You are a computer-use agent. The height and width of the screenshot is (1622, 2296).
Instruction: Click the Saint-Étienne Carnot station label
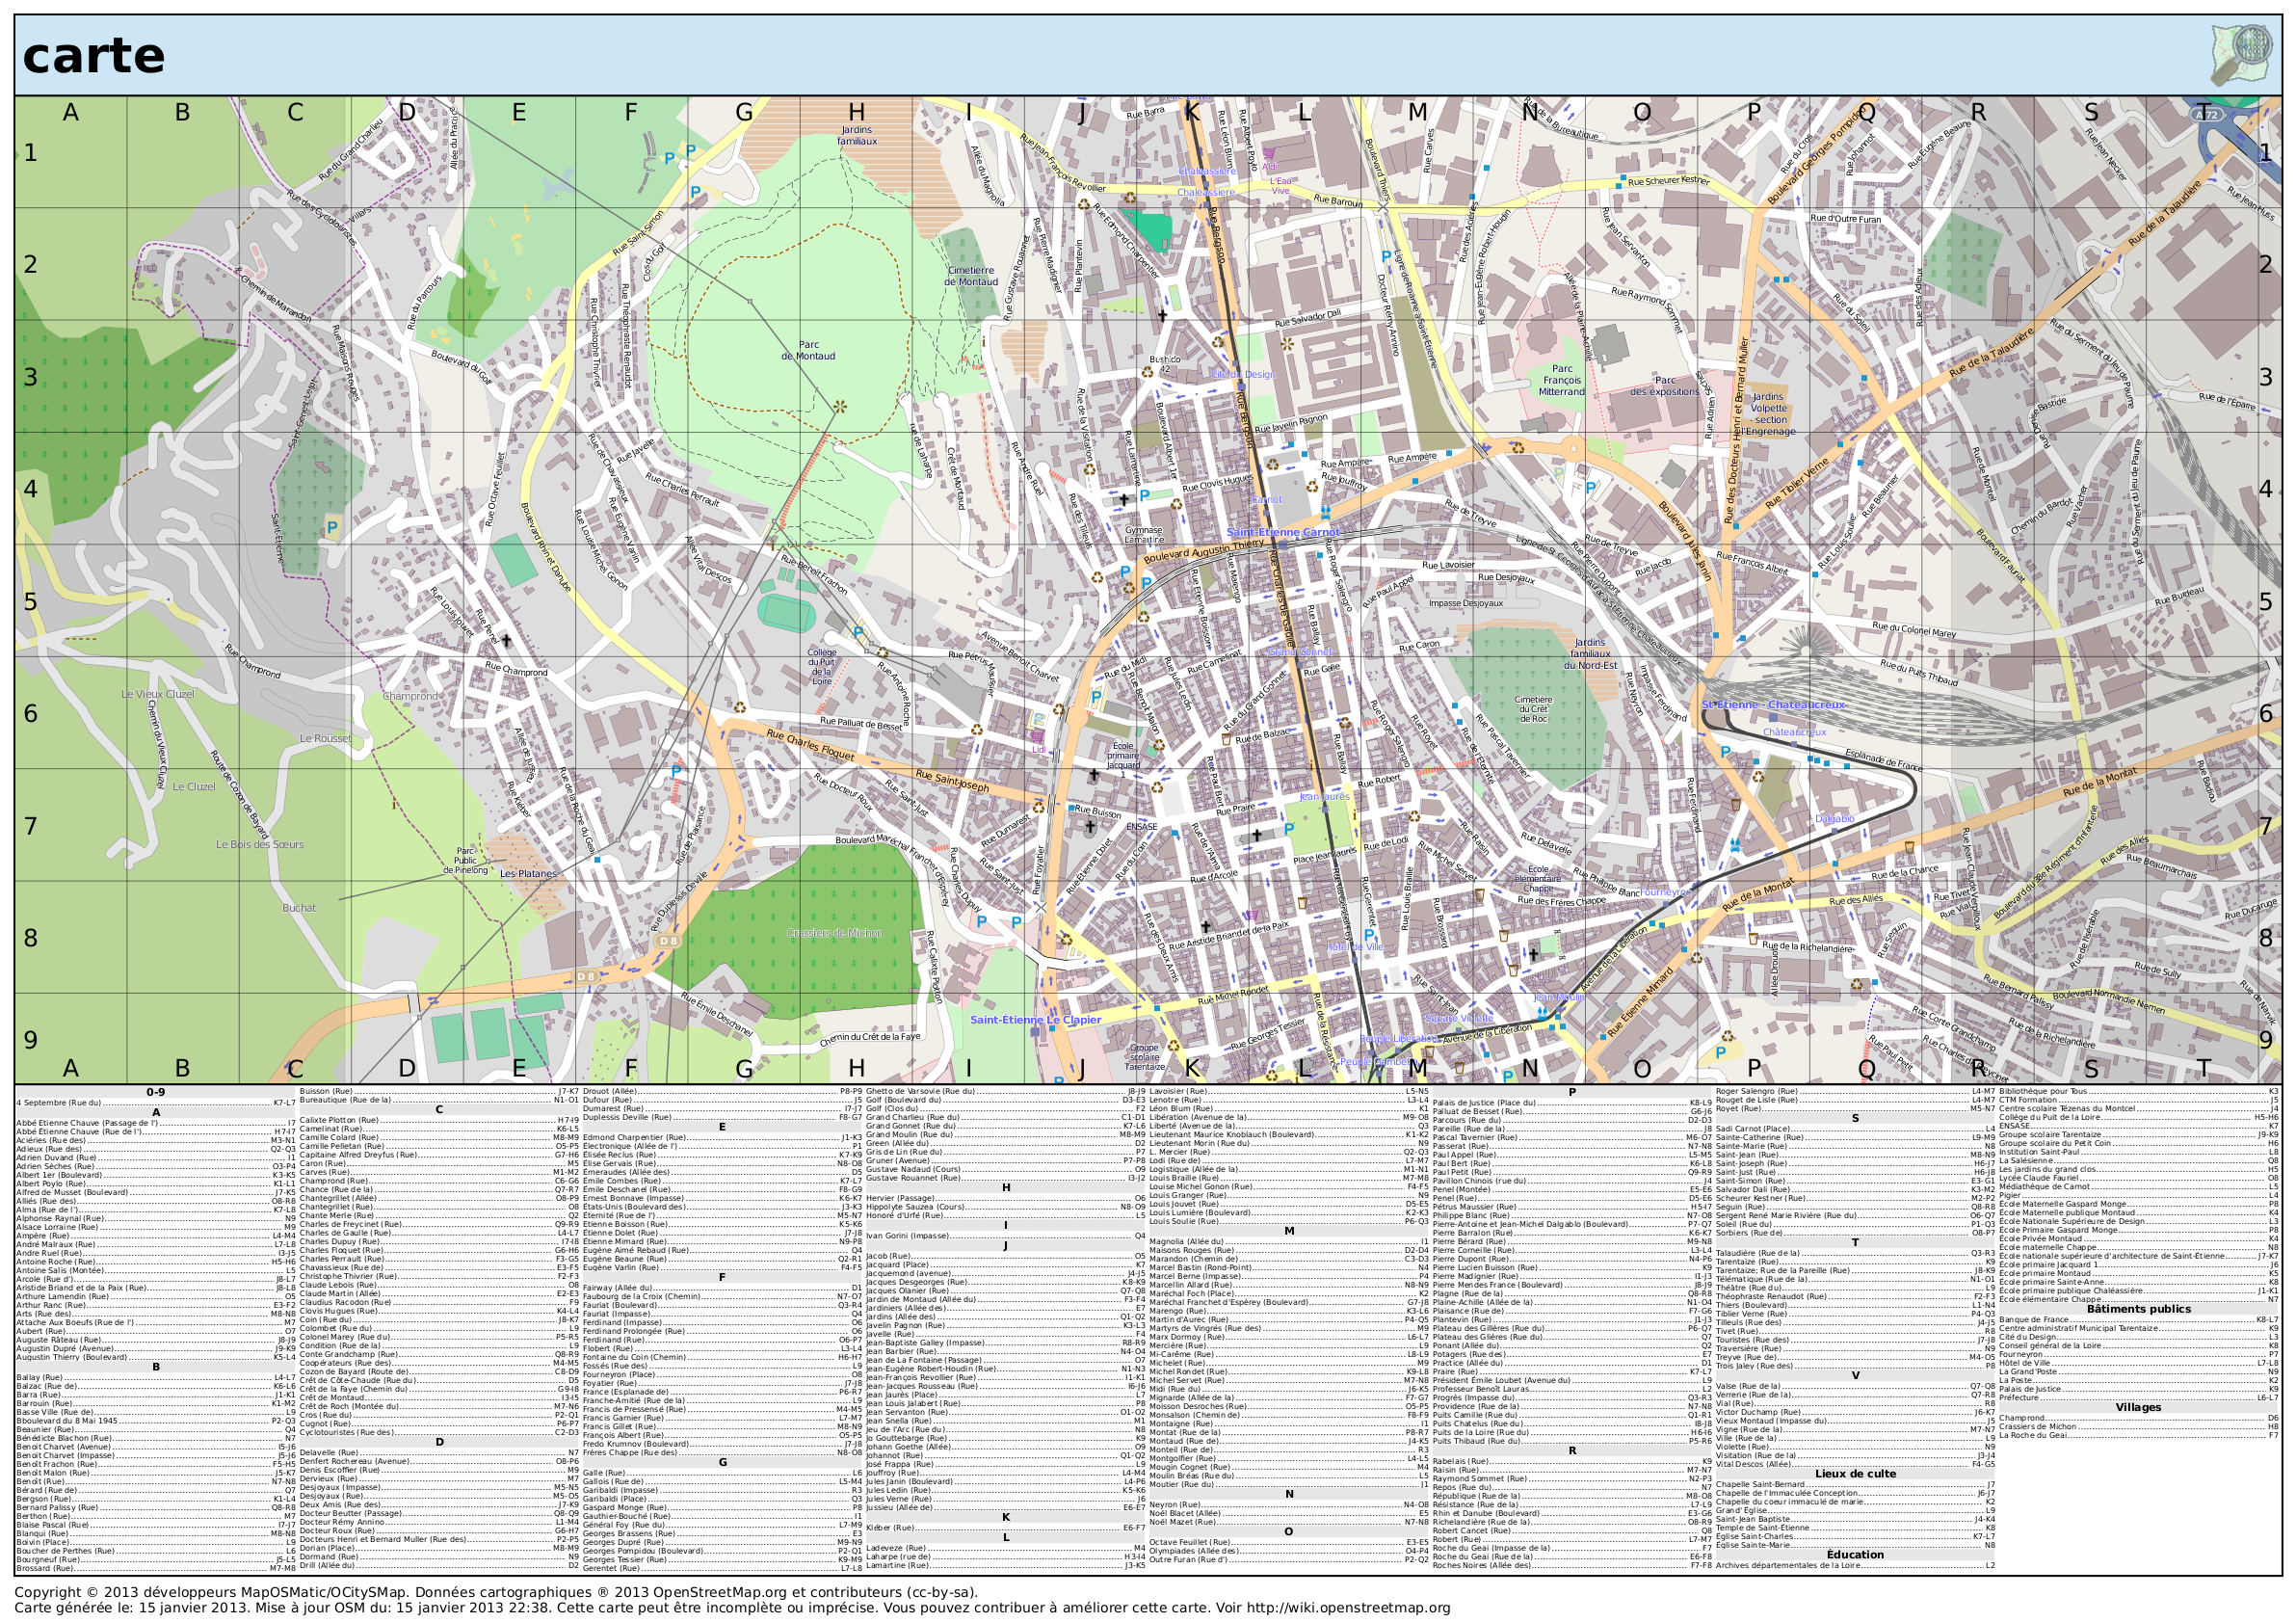pyautogui.click(x=1283, y=532)
